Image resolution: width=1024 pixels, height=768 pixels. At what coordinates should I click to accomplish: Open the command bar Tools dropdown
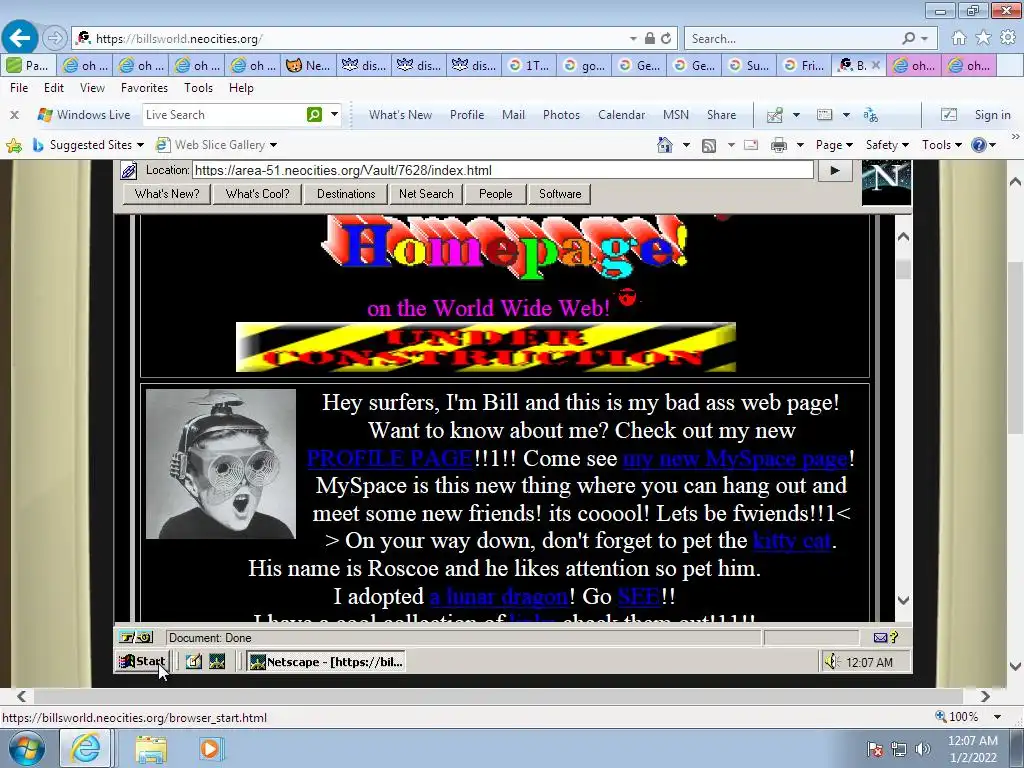coord(941,145)
